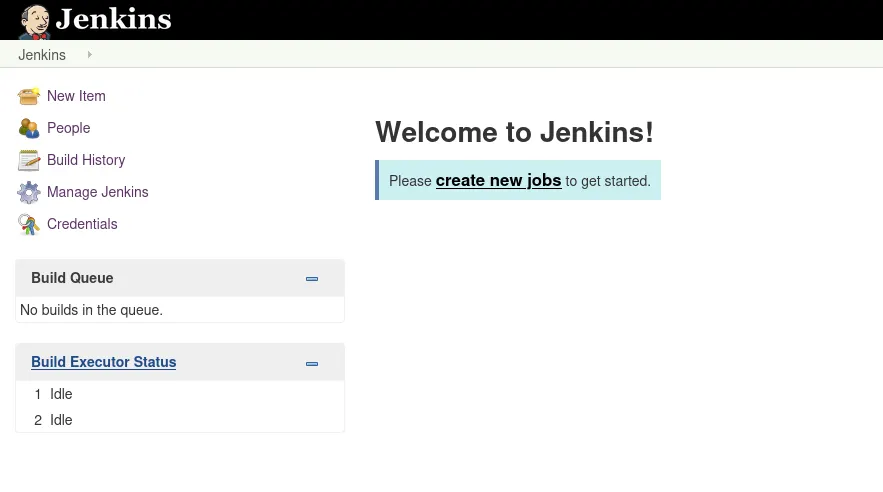Open the People link
Viewport: 883px width, 492px height.
(x=68, y=128)
